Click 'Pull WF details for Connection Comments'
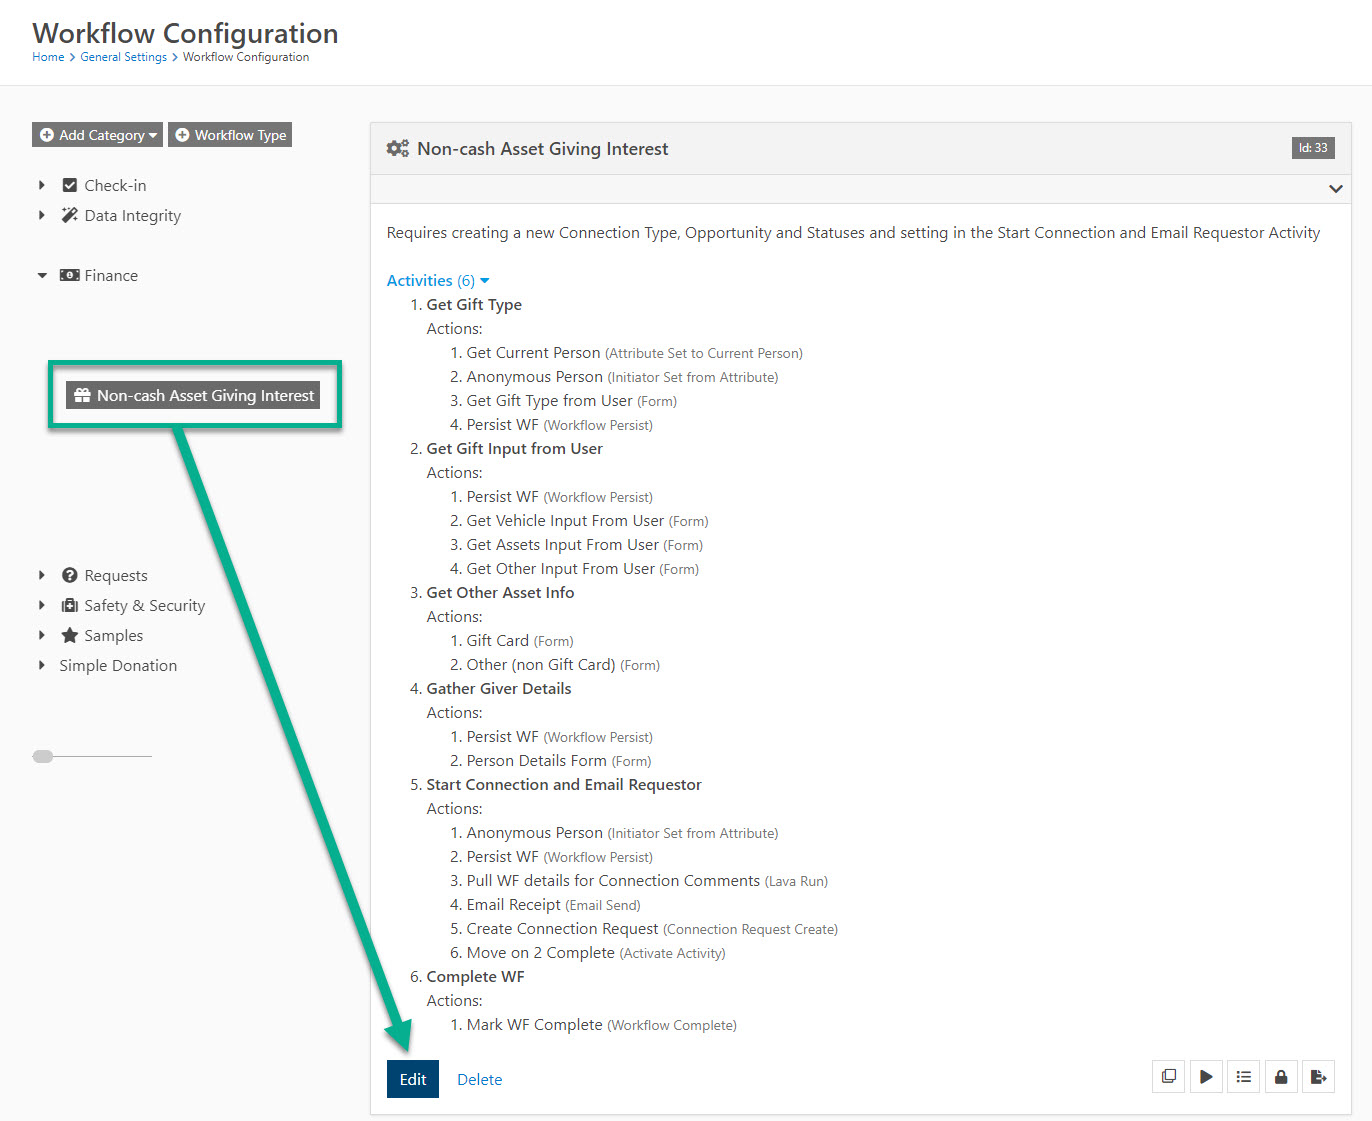The height and width of the screenshot is (1121, 1372). 614,881
